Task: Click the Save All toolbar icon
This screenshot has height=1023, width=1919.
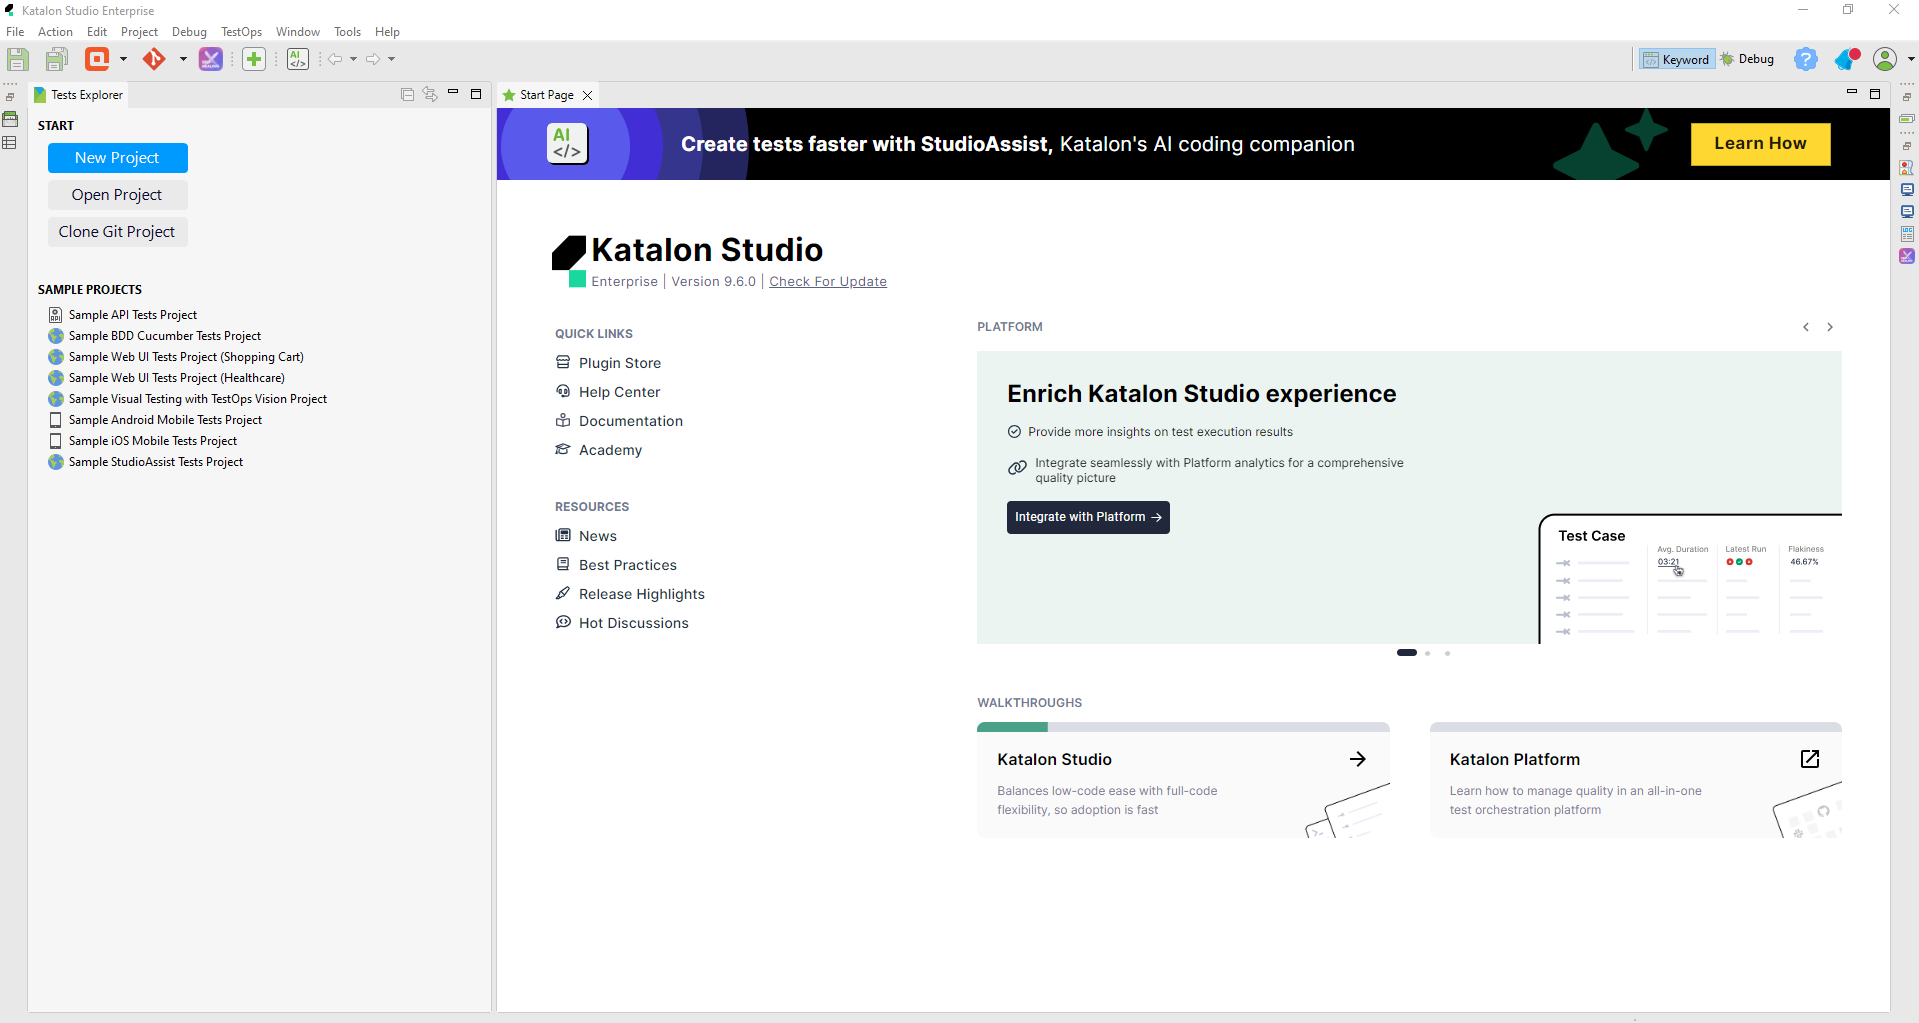Action: (x=57, y=59)
